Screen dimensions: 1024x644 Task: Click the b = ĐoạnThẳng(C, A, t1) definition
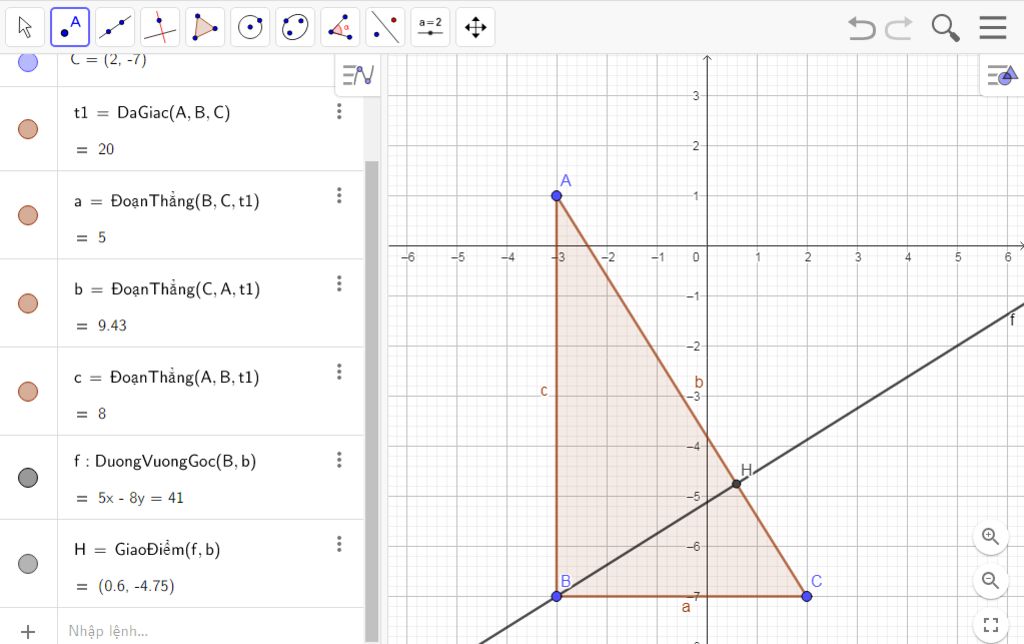click(167, 289)
